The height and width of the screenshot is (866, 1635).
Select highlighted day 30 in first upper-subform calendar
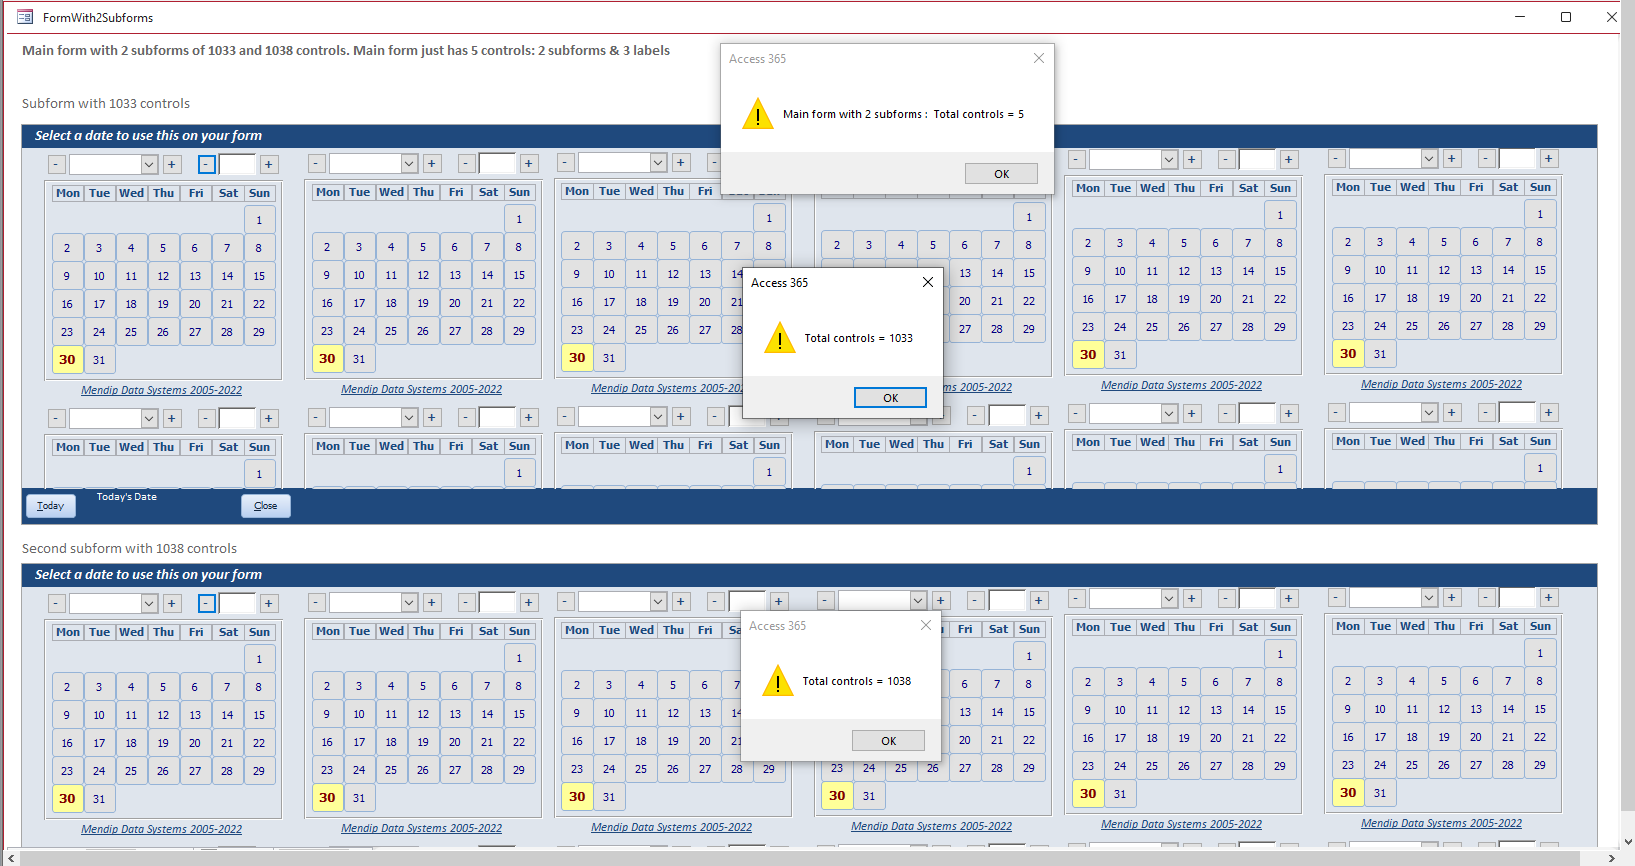[67, 360]
